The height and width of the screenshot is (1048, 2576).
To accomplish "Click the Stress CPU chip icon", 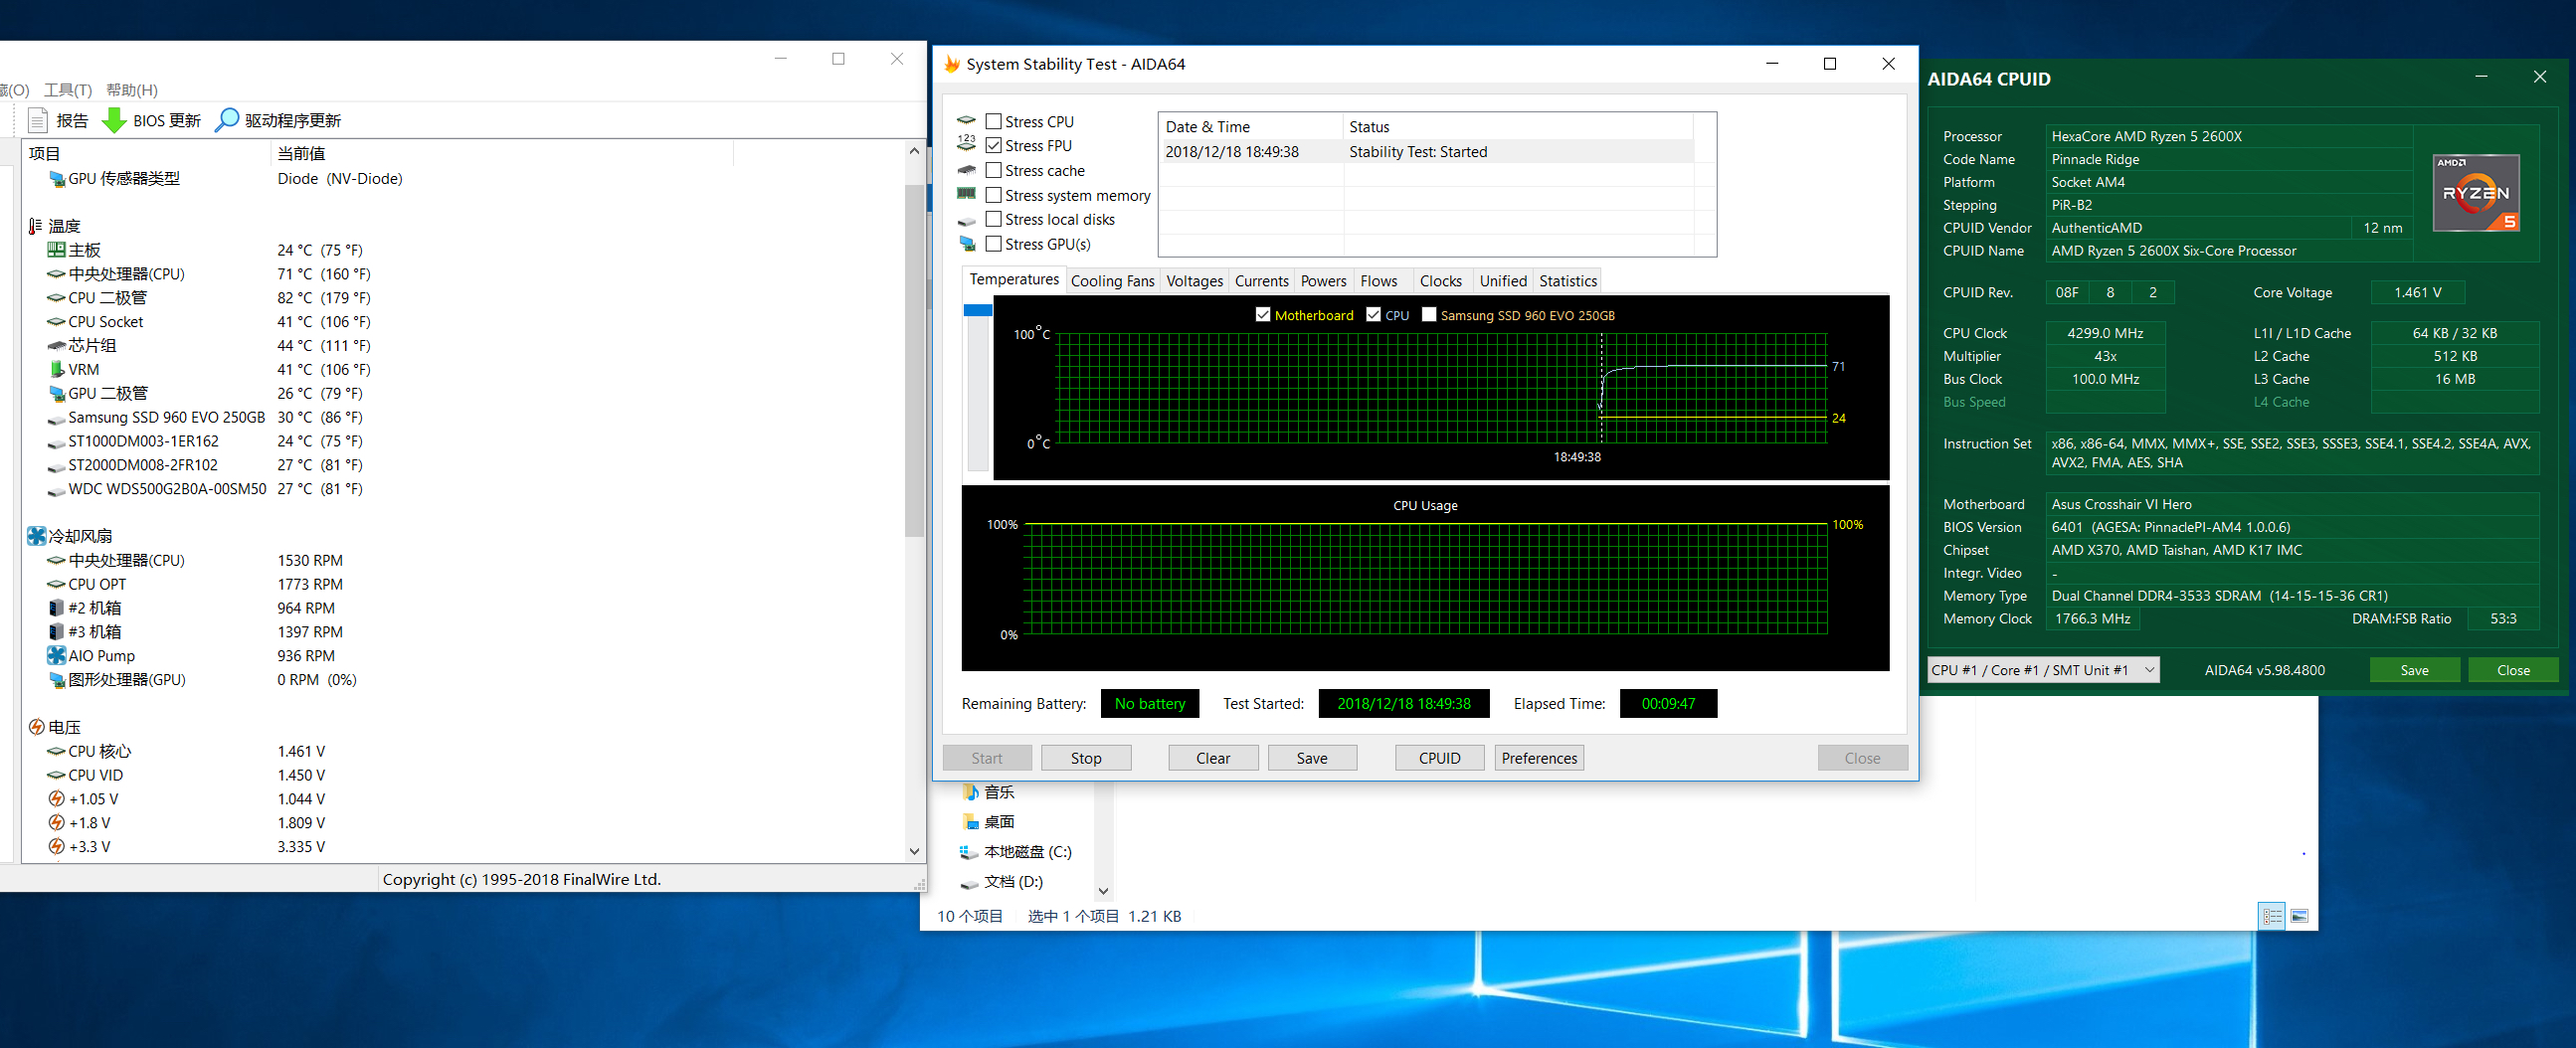I will coord(966,121).
